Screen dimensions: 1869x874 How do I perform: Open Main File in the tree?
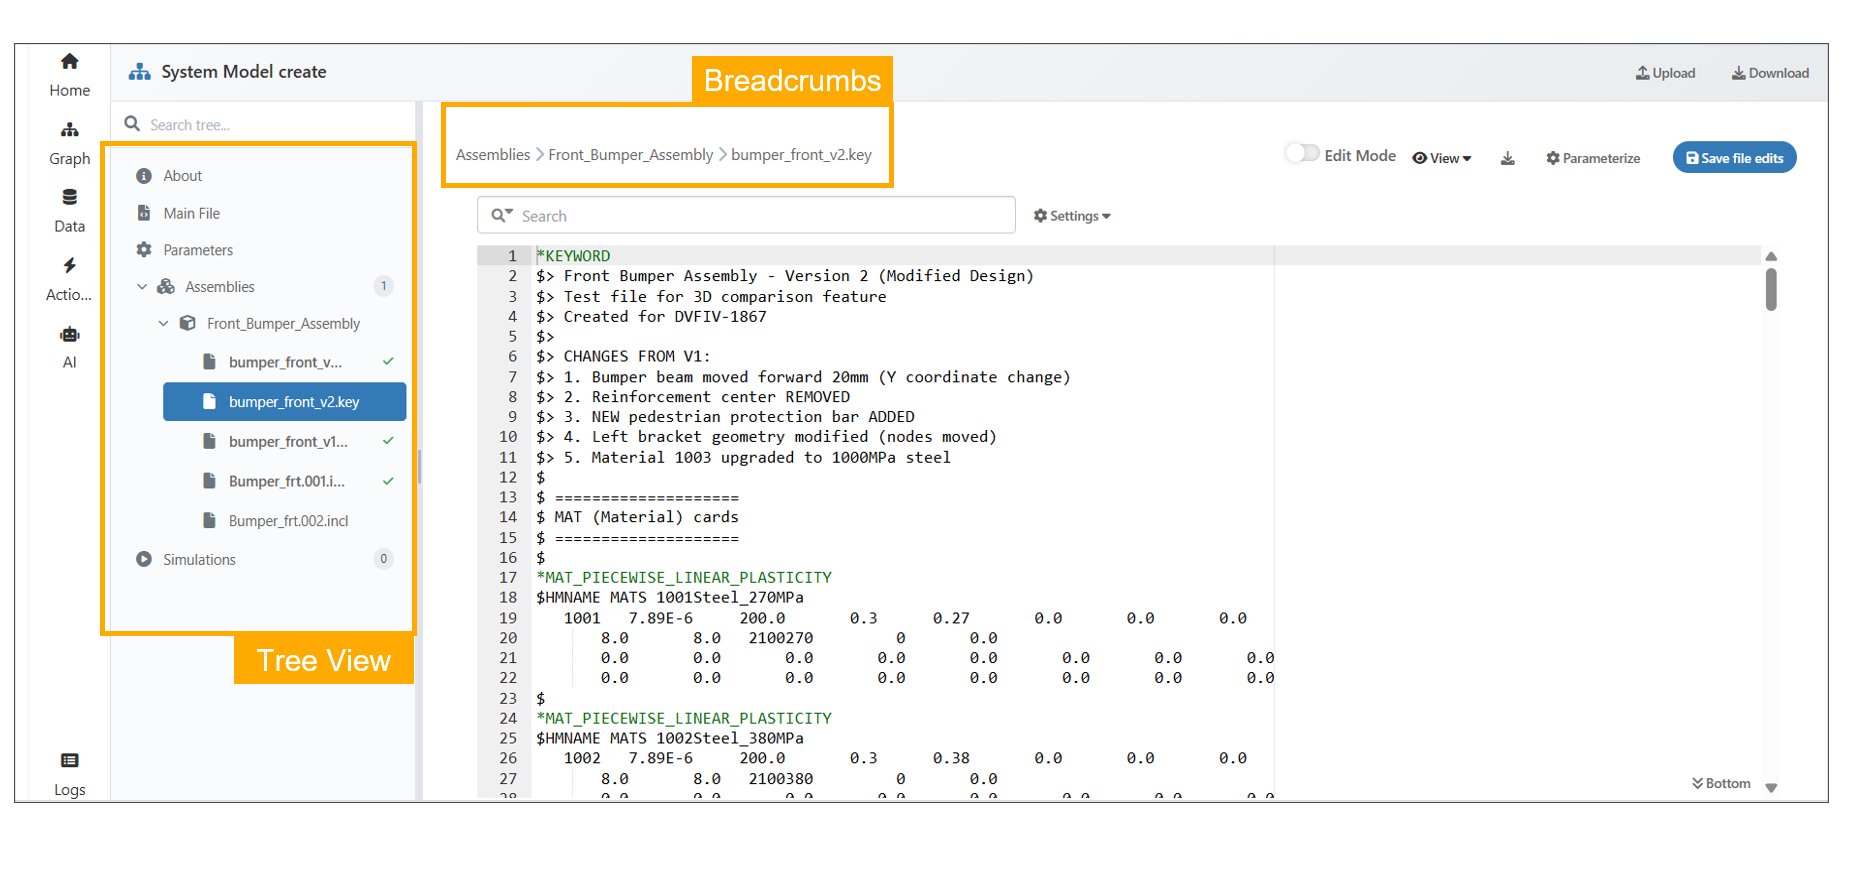(191, 213)
